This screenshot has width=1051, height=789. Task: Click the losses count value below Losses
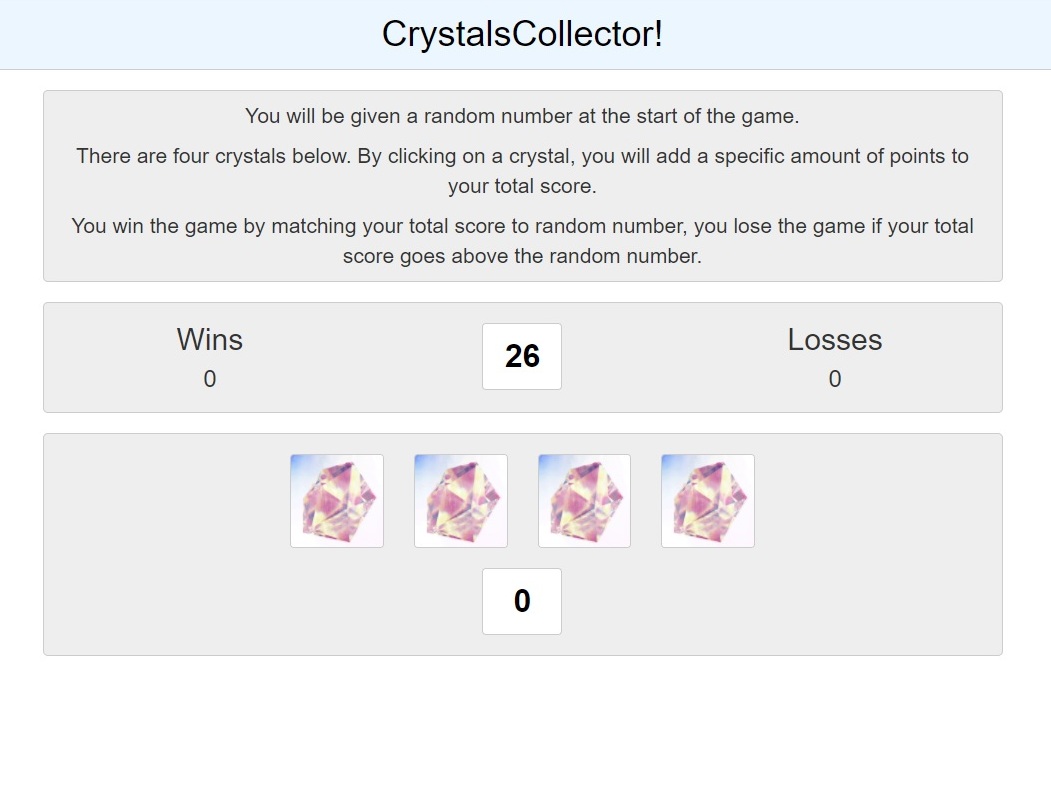click(x=834, y=379)
